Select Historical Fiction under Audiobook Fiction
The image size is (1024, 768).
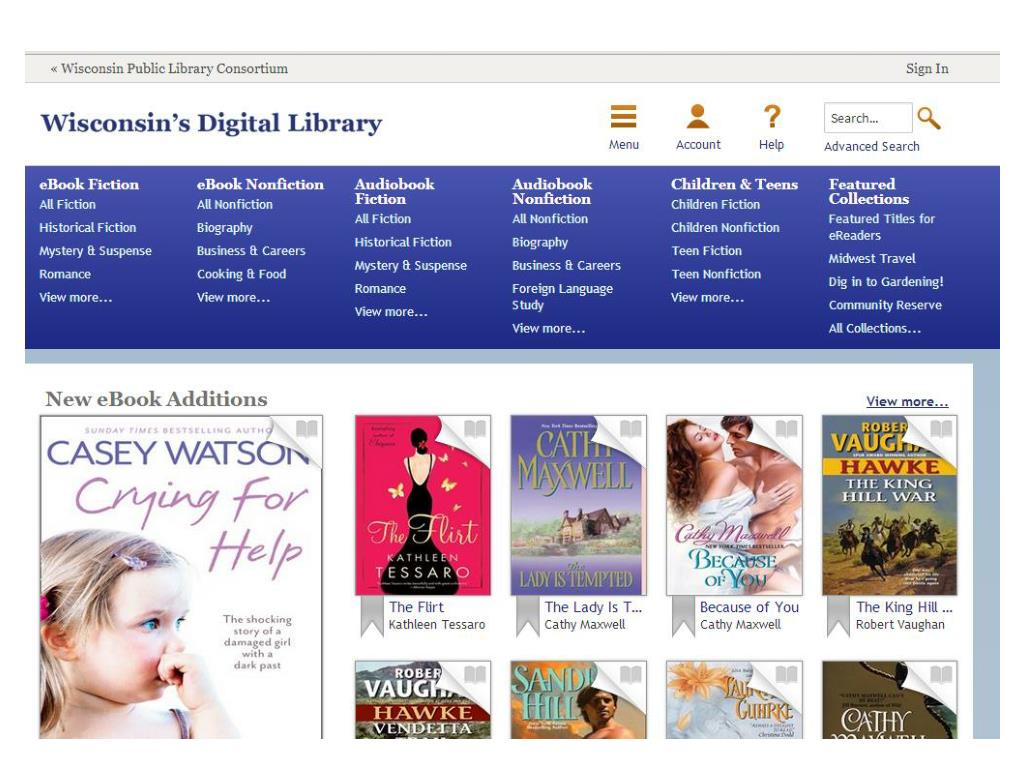403,242
